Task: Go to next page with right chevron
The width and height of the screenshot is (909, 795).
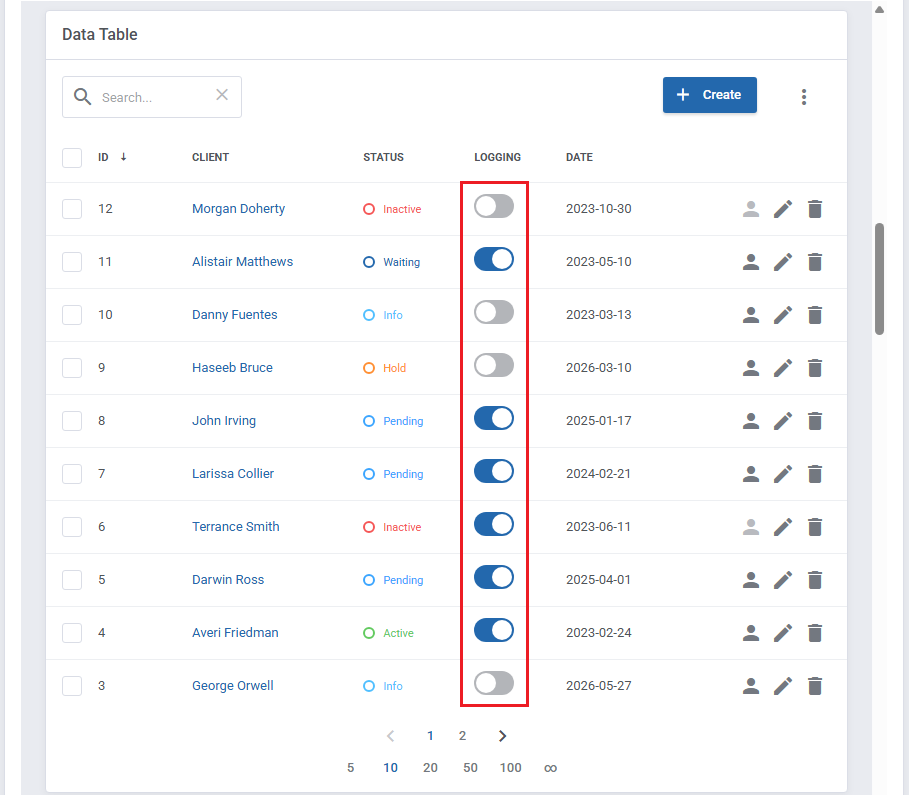Action: (x=502, y=736)
